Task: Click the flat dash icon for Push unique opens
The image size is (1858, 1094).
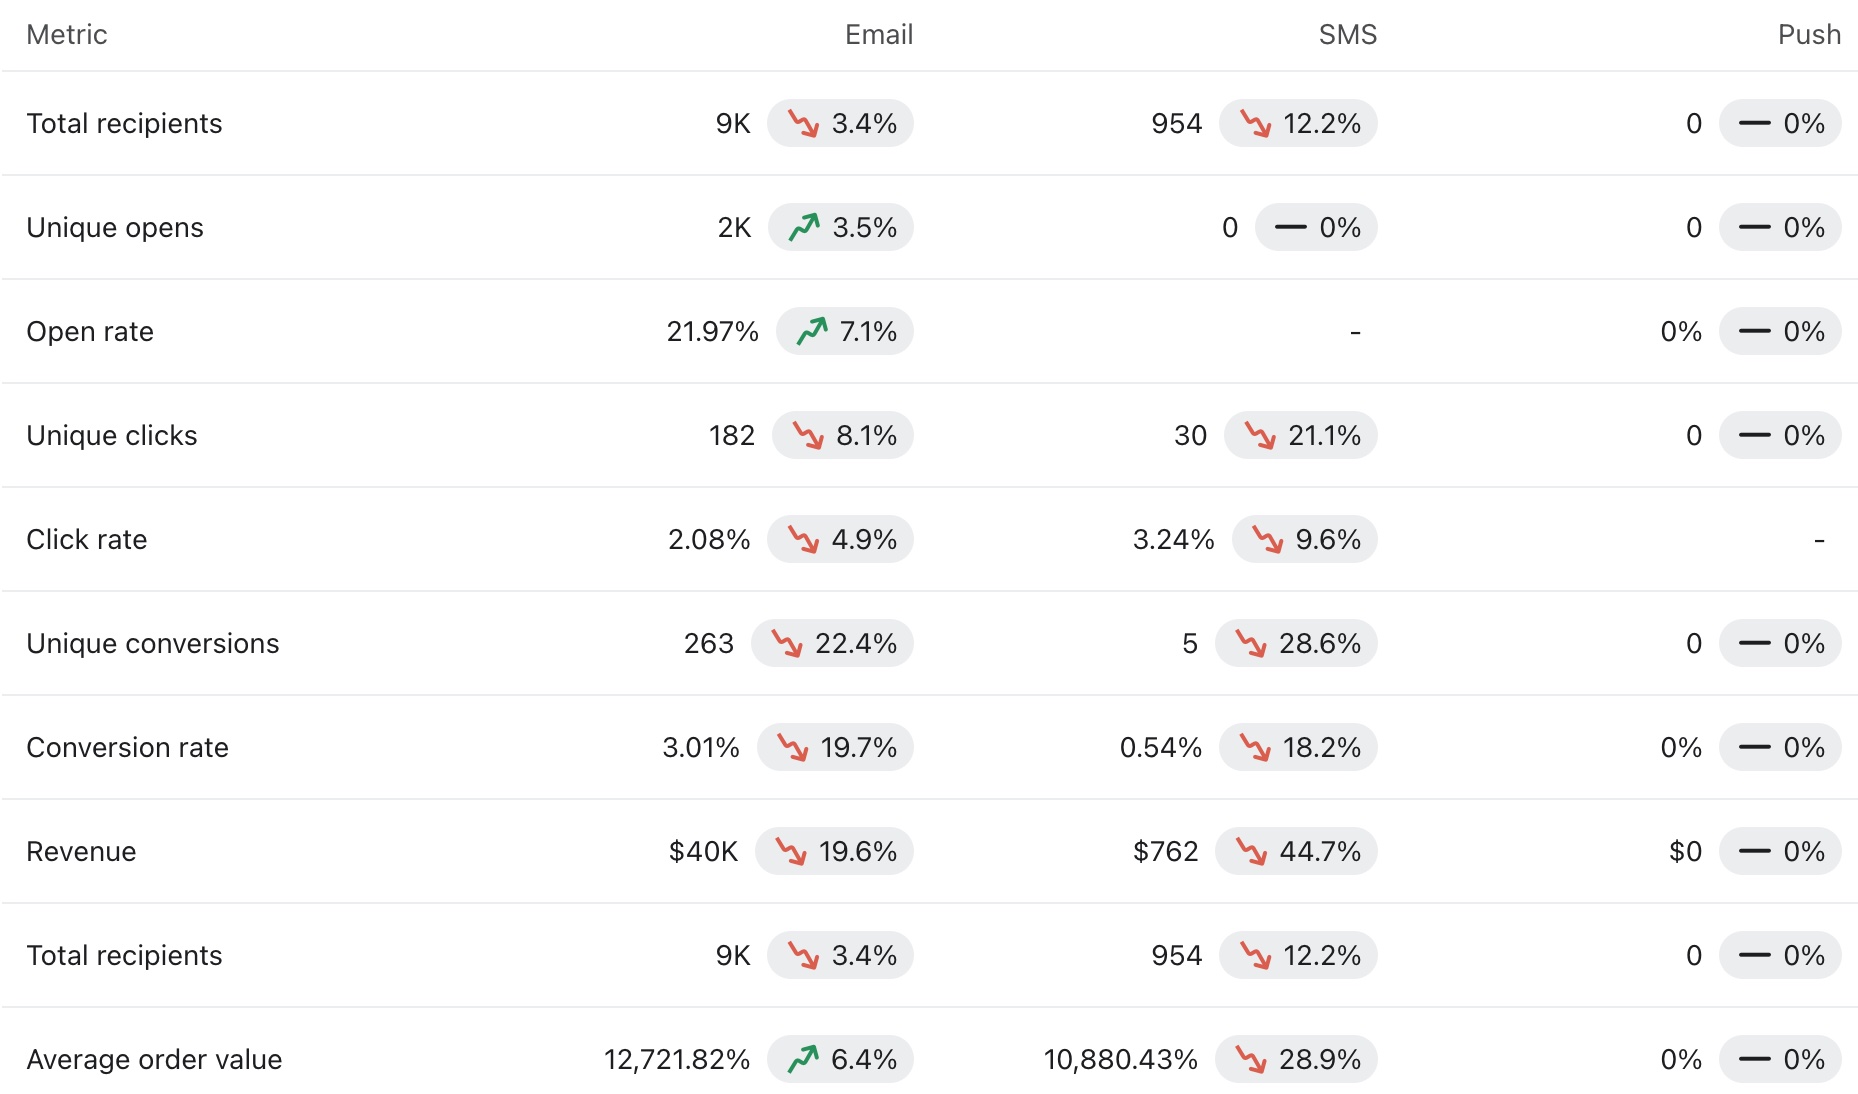Action: [1754, 228]
